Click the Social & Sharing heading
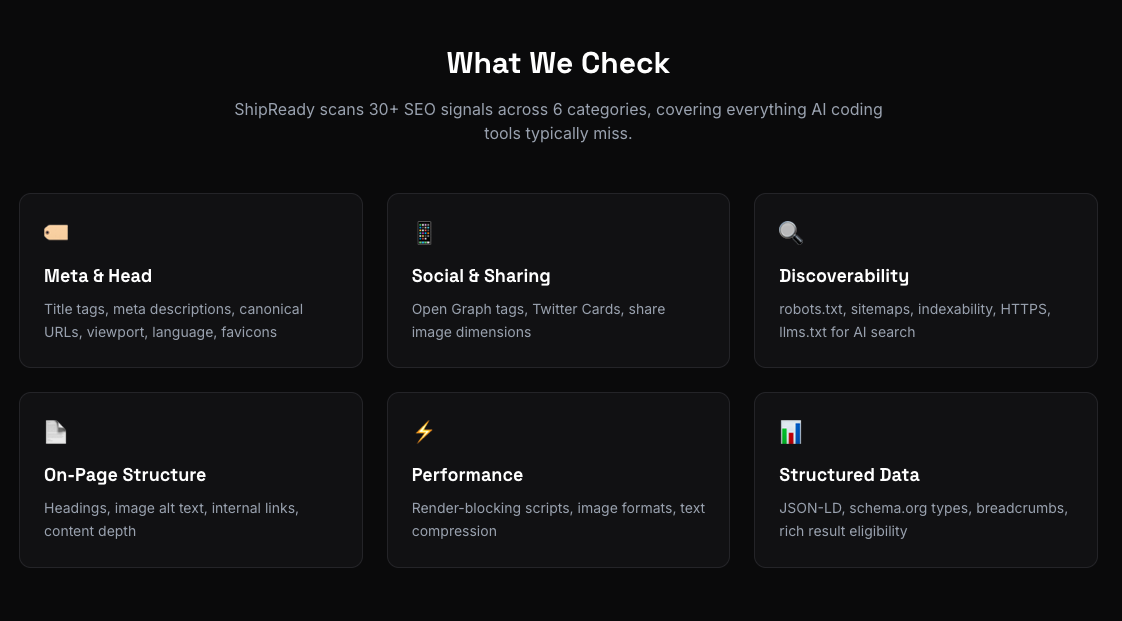This screenshot has height=621, width=1122. [x=481, y=276]
